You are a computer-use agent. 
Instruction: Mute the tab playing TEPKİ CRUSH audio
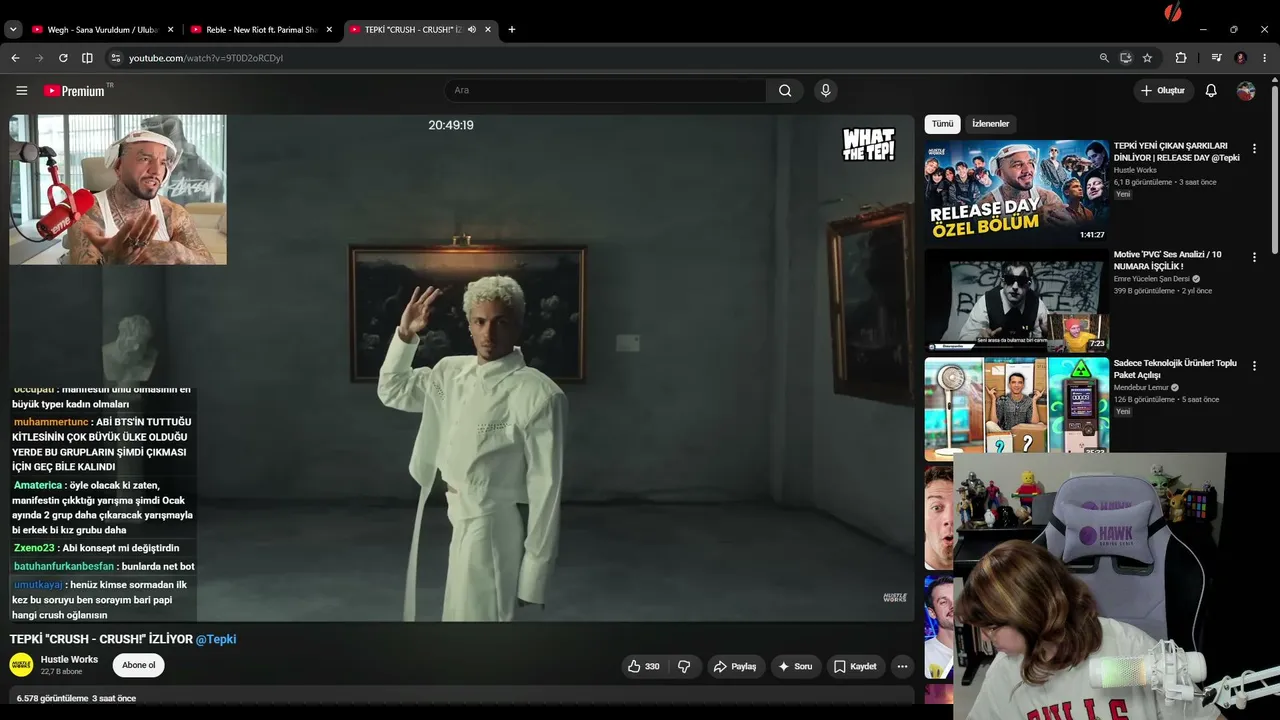coord(472,30)
